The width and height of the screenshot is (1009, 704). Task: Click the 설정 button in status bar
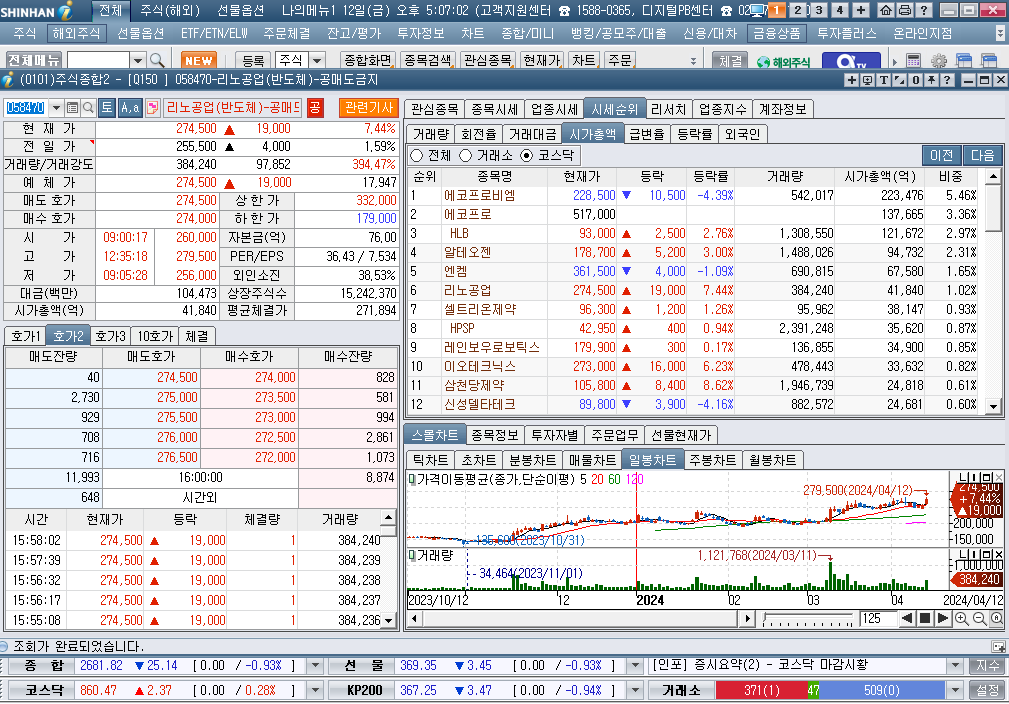[x=987, y=690]
